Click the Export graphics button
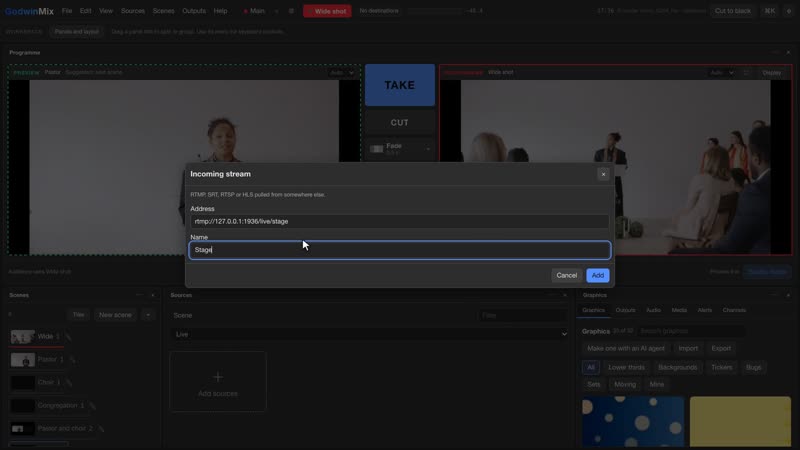 click(721, 348)
